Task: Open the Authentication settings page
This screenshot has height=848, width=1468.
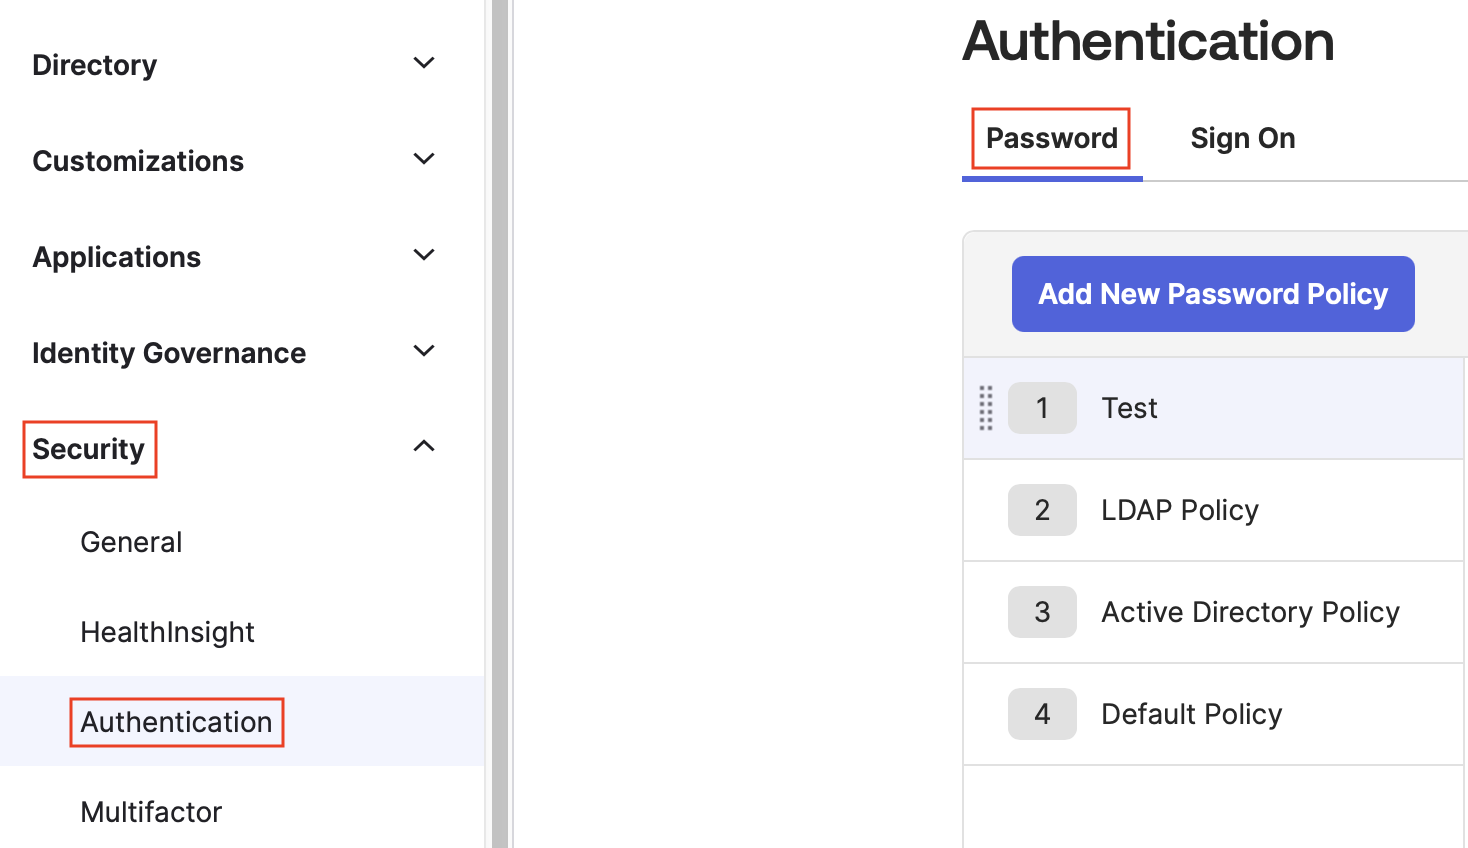Action: pos(176,721)
